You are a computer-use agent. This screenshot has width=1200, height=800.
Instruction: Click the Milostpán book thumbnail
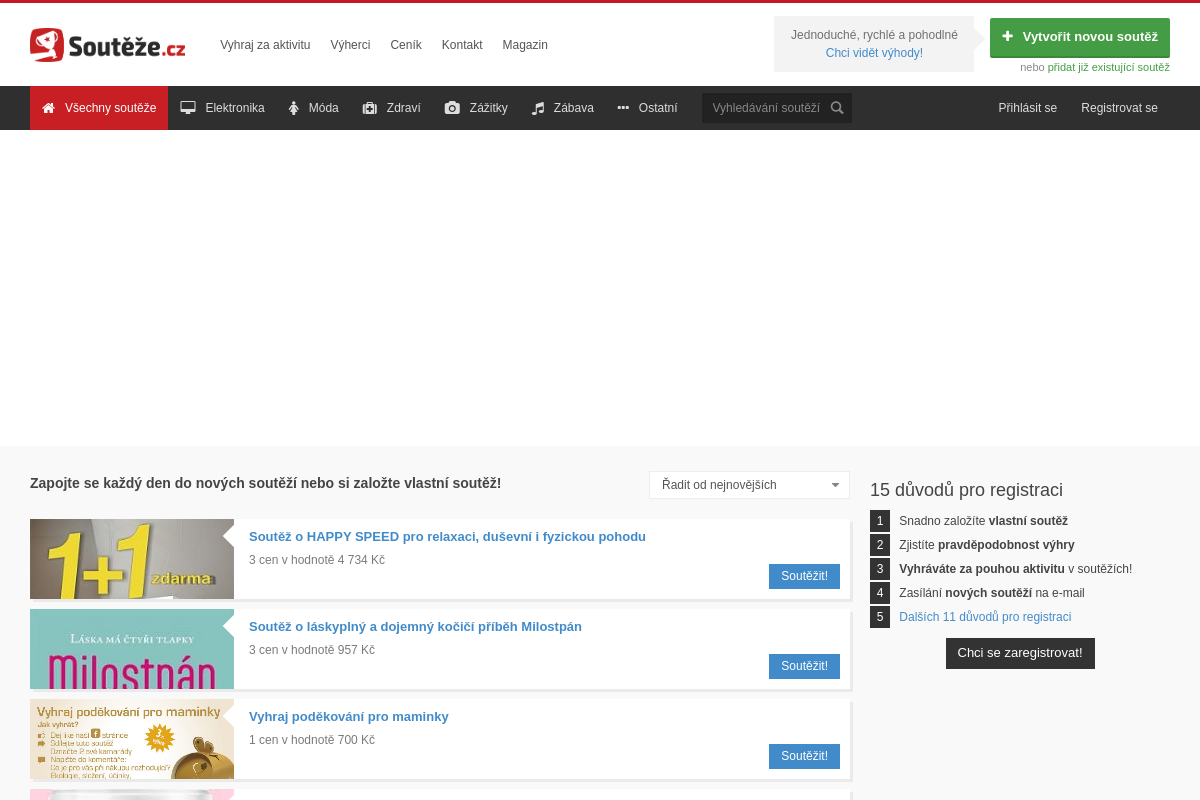click(132, 649)
